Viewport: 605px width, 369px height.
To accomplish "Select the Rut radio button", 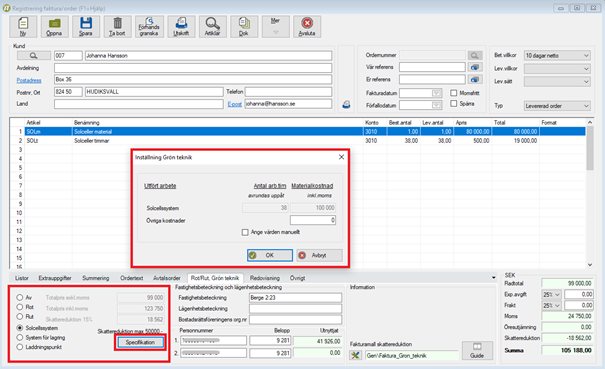I will click(x=20, y=317).
